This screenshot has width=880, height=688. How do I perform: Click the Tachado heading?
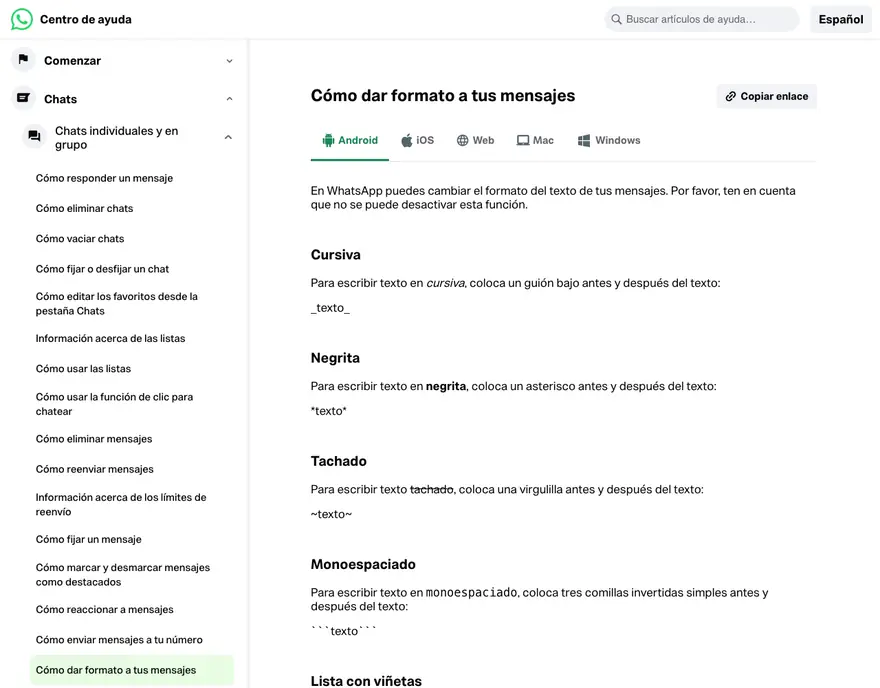pyautogui.click(x=338, y=461)
